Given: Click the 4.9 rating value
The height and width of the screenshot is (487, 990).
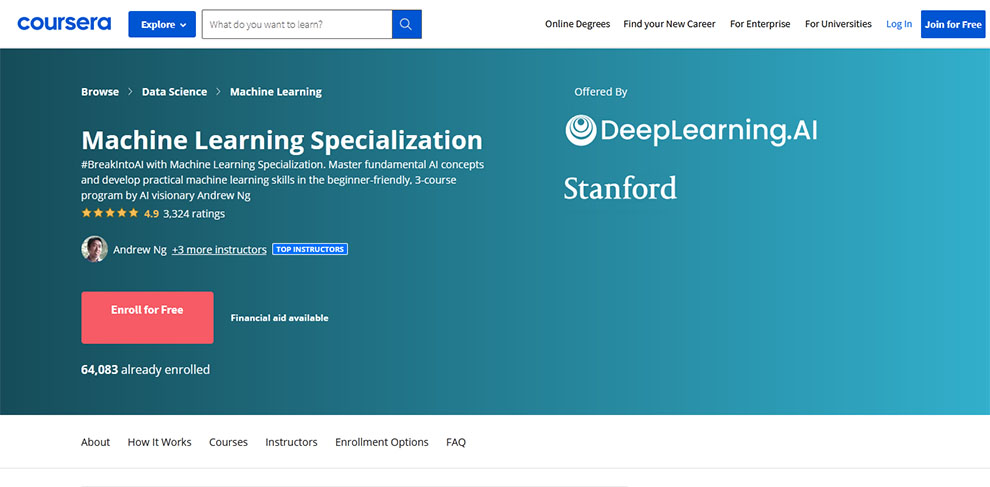Looking at the screenshot, I should coord(152,213).
